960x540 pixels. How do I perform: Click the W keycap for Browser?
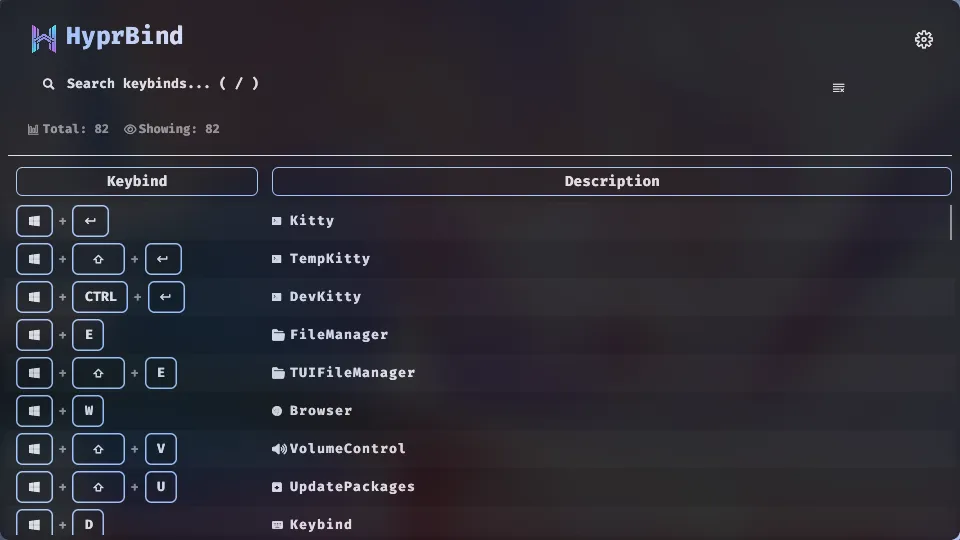(88, 411)
